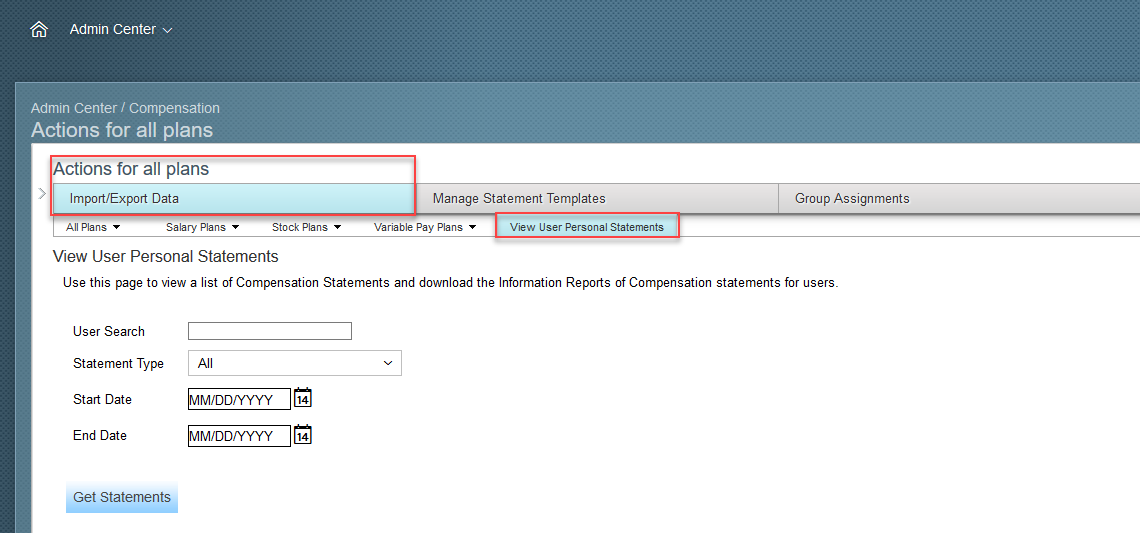The image size is (1140, 533).
Task: Open End Date calendar picker icon
Action: click(x=302, y=435)
